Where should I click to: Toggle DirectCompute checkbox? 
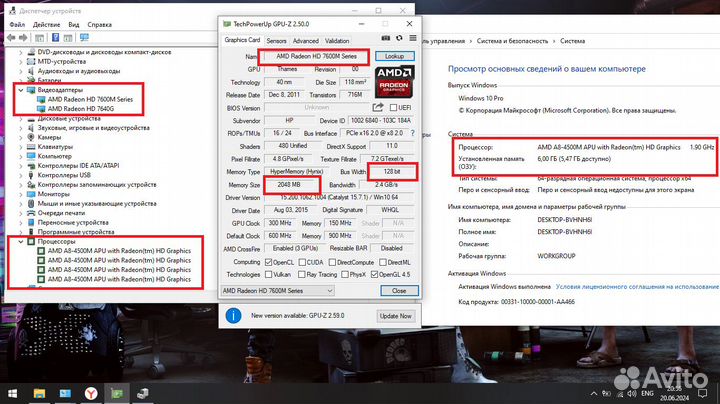pyautogui.click(x=332, y=262)
